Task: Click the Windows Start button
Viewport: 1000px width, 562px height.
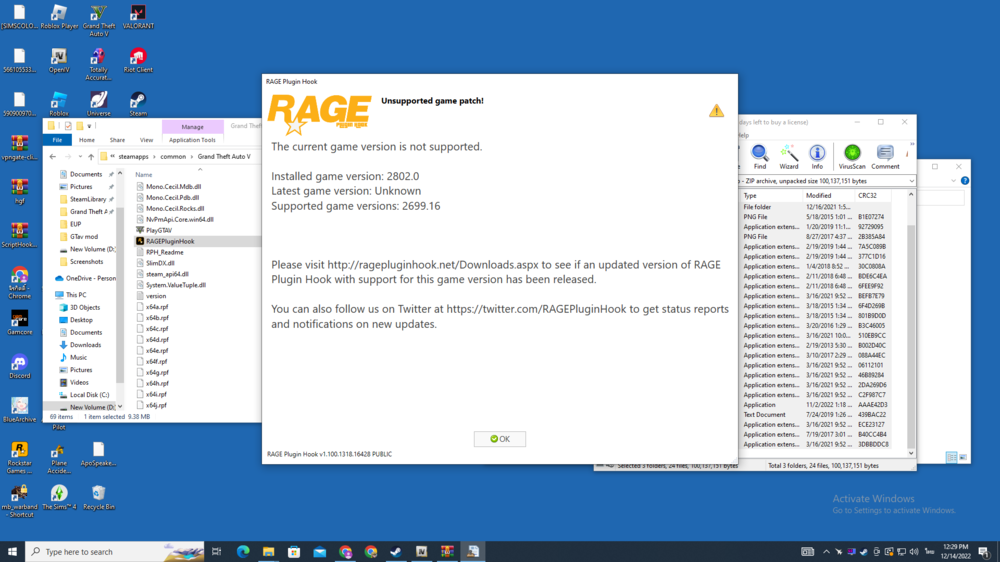Action: (x=12, y=552)
